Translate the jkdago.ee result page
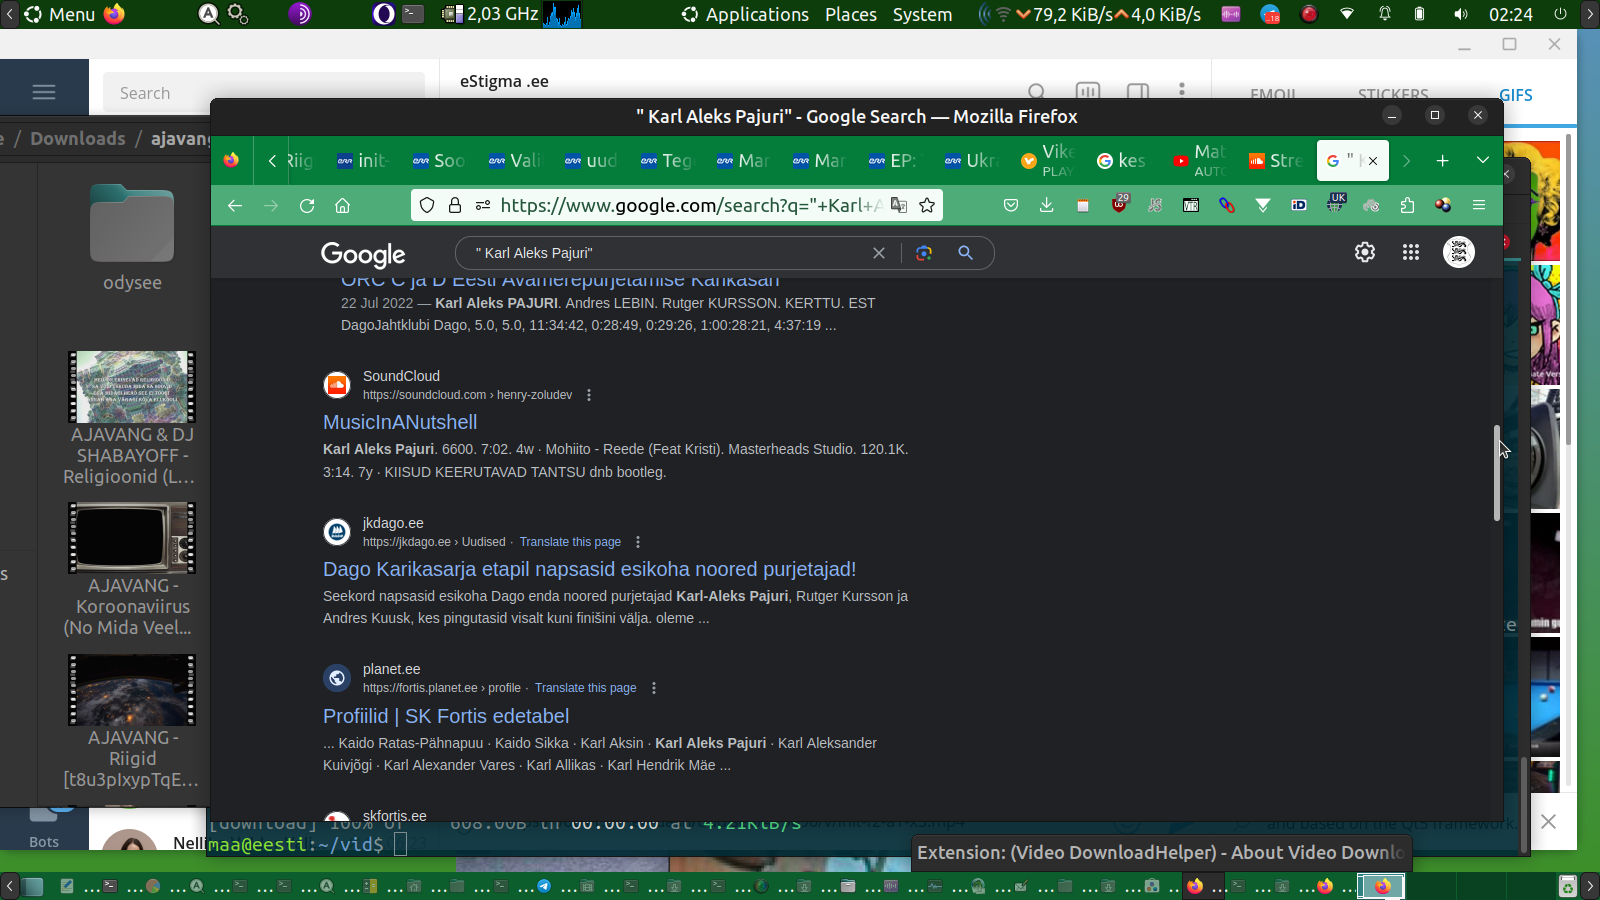Viewport: 1600px width, 900px height. click(570, 542)
